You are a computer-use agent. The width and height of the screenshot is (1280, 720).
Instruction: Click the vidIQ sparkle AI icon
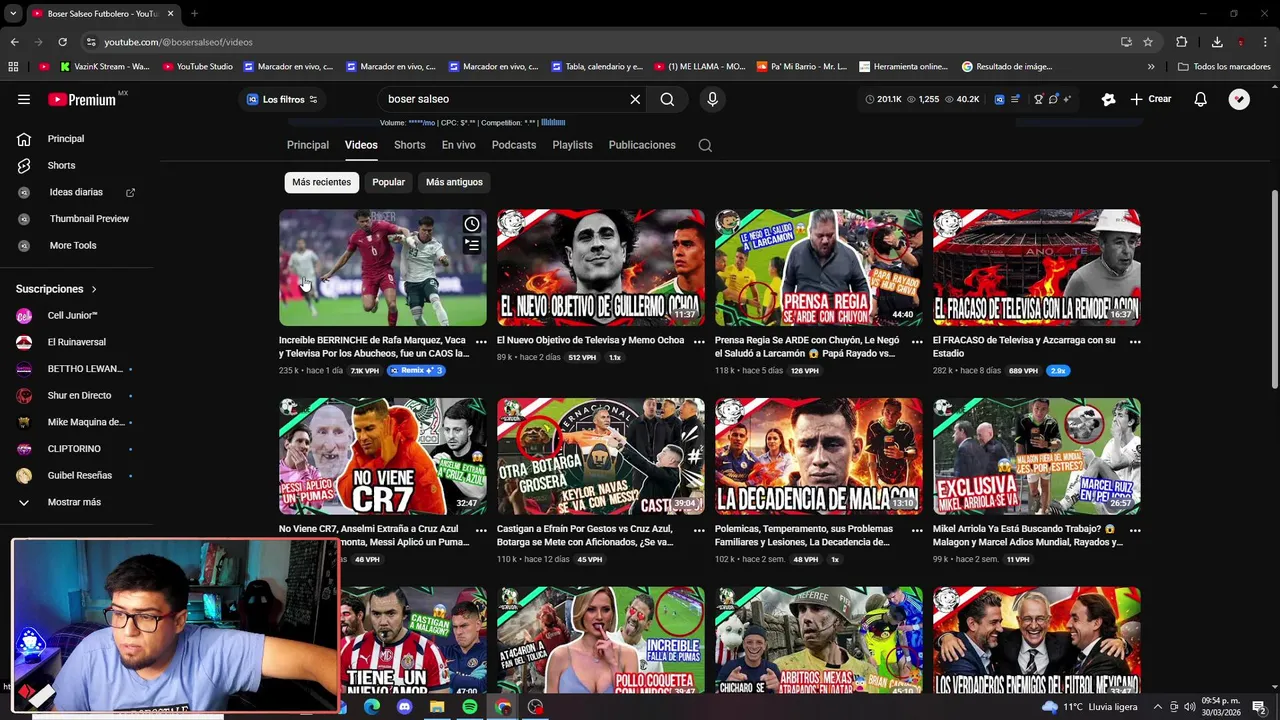[x=1067, y=99]
